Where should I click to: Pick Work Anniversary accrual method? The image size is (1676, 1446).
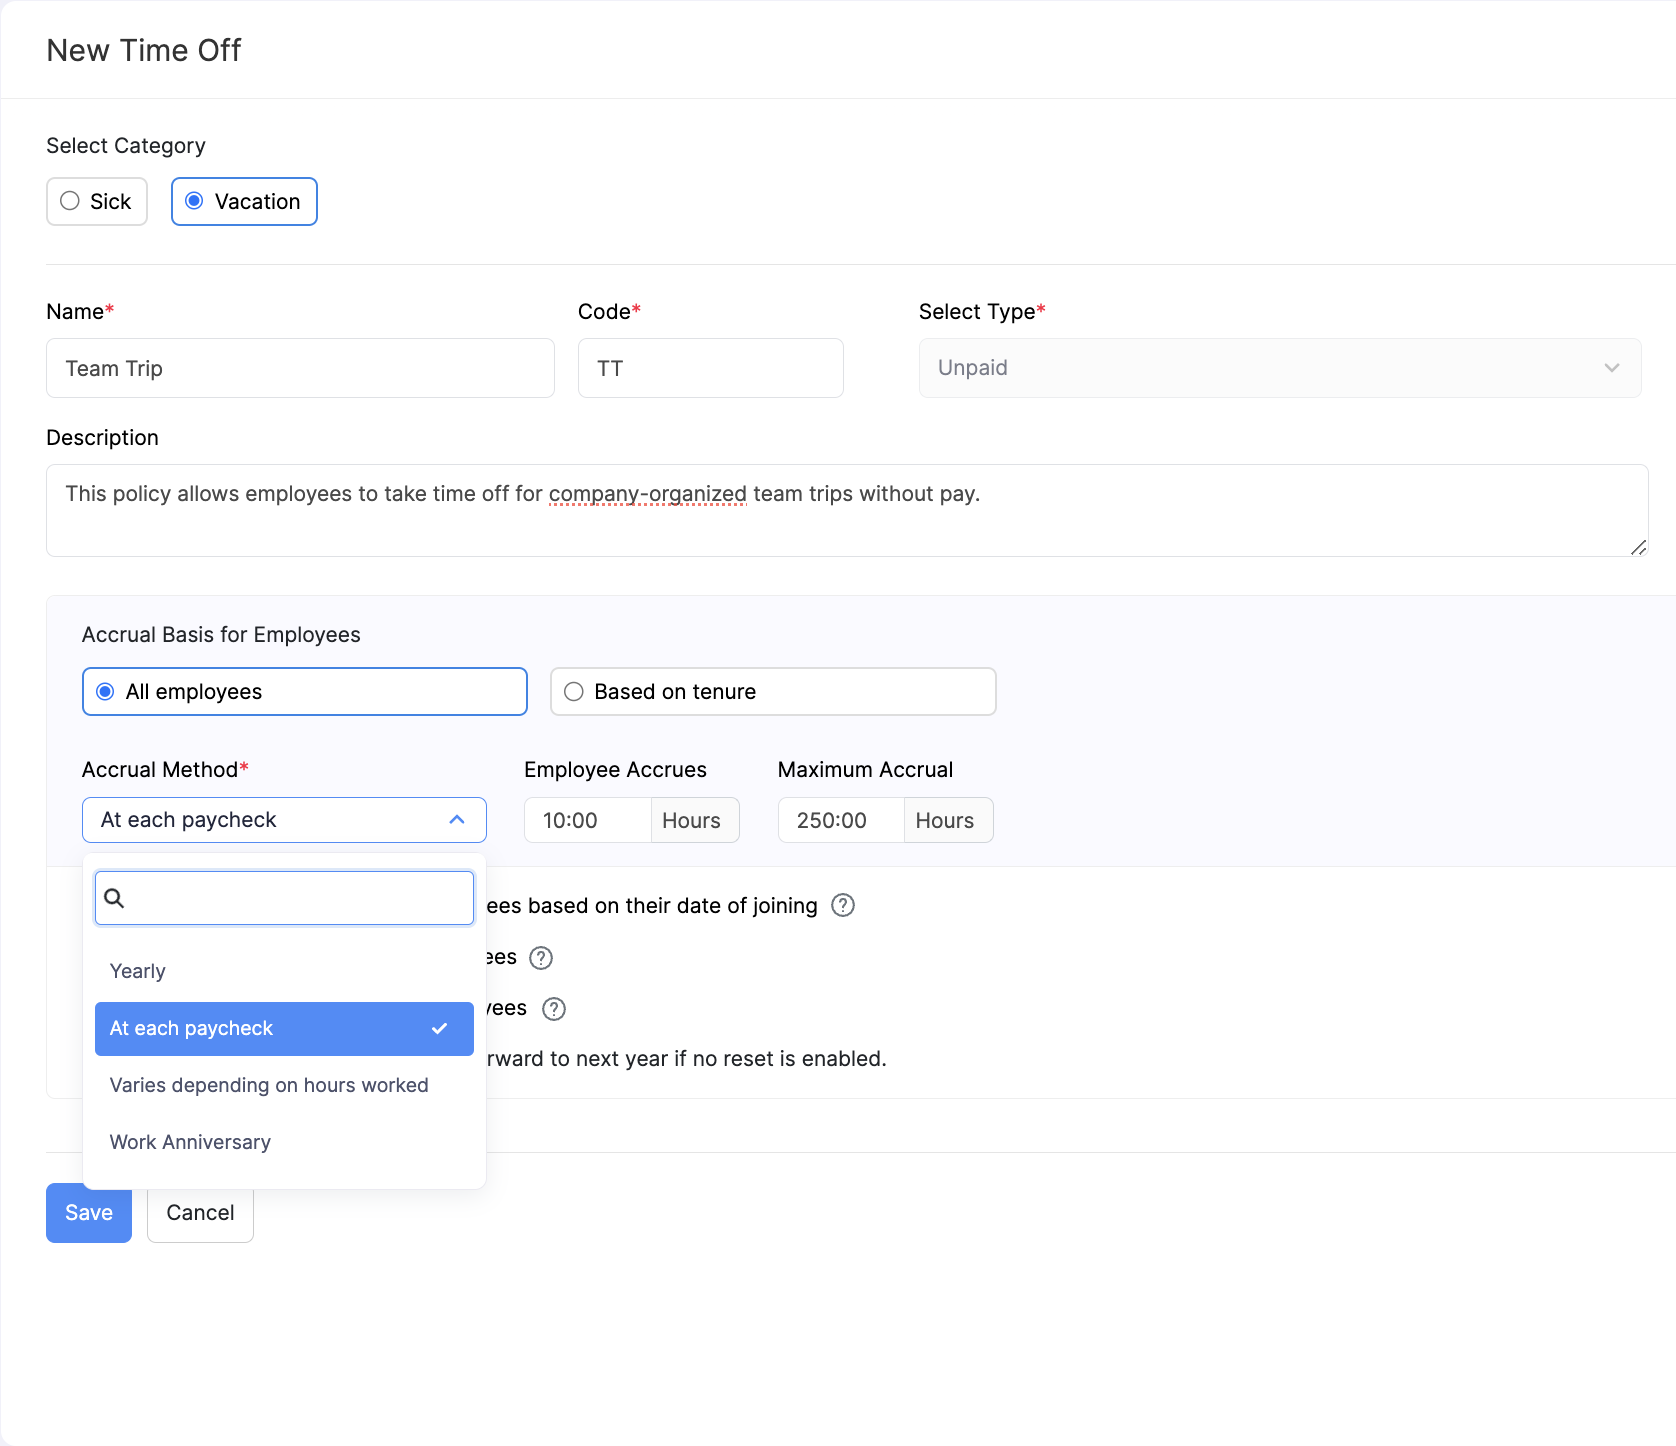pos(190,1143)
